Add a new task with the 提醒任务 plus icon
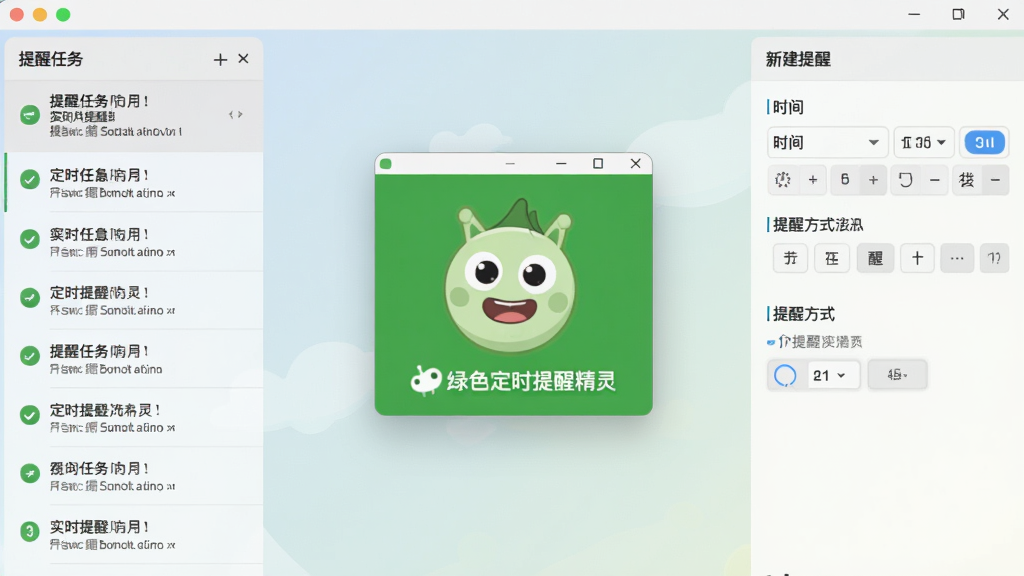Viewport: 1024px width, 576px height. click(220, 59)
